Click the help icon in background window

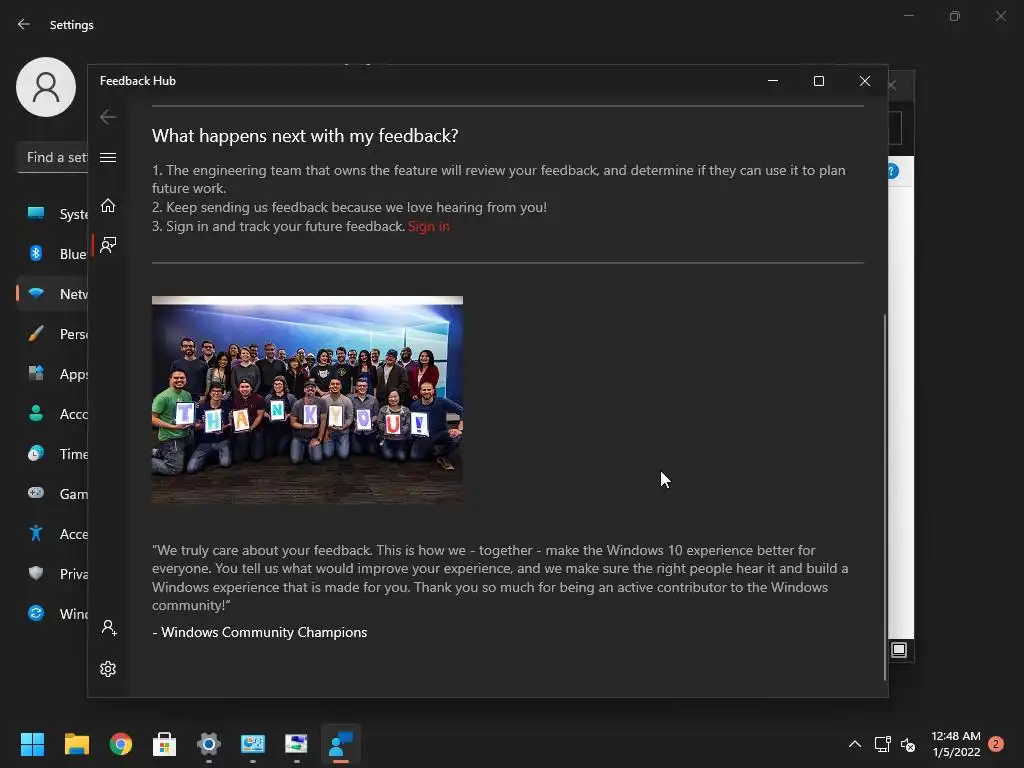coord(893,171)
